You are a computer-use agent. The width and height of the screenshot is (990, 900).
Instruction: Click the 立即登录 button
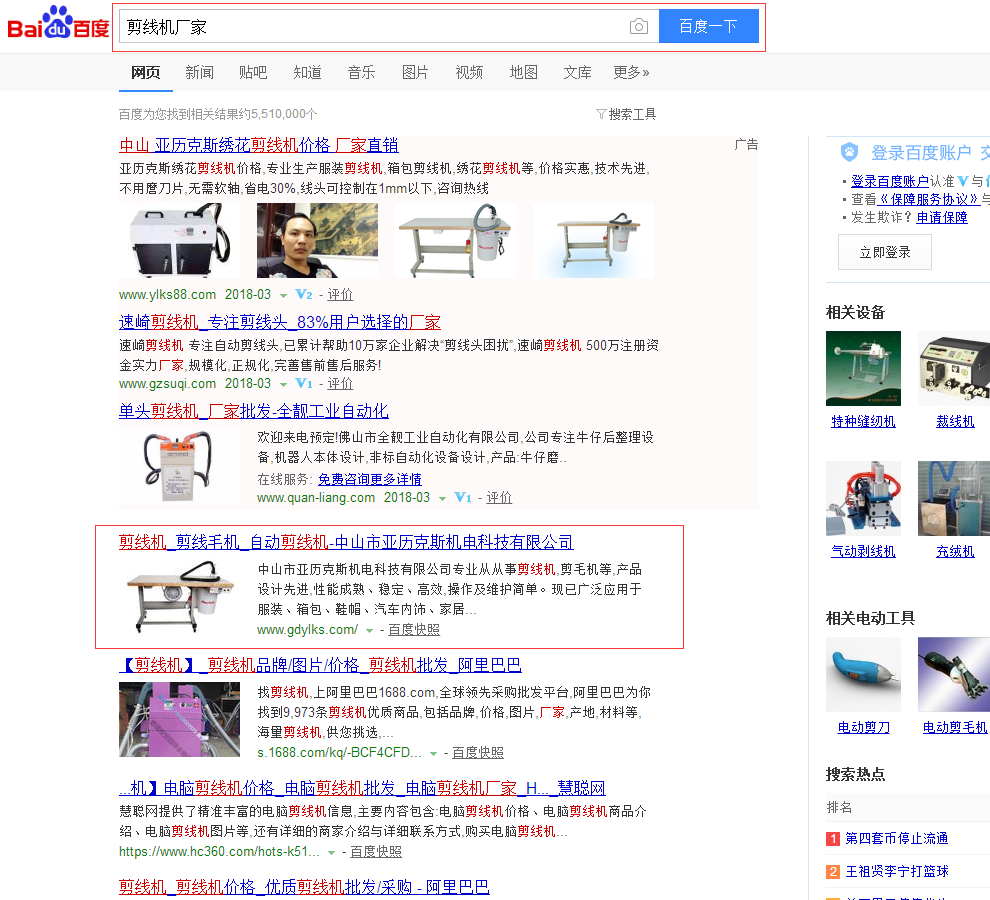point(884,252)
